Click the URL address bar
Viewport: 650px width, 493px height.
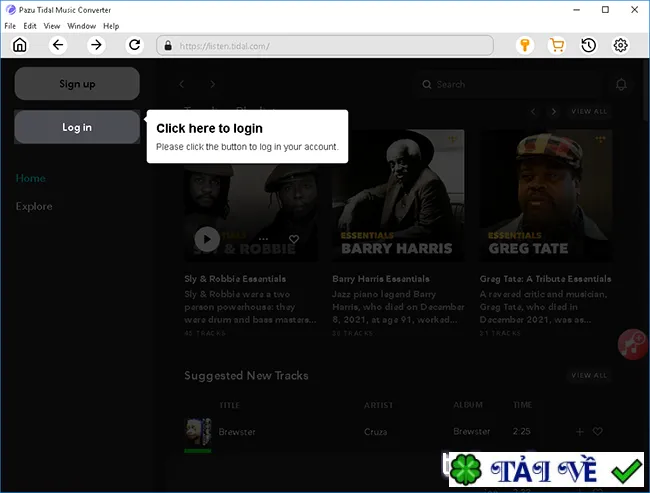tap(325, 45)
